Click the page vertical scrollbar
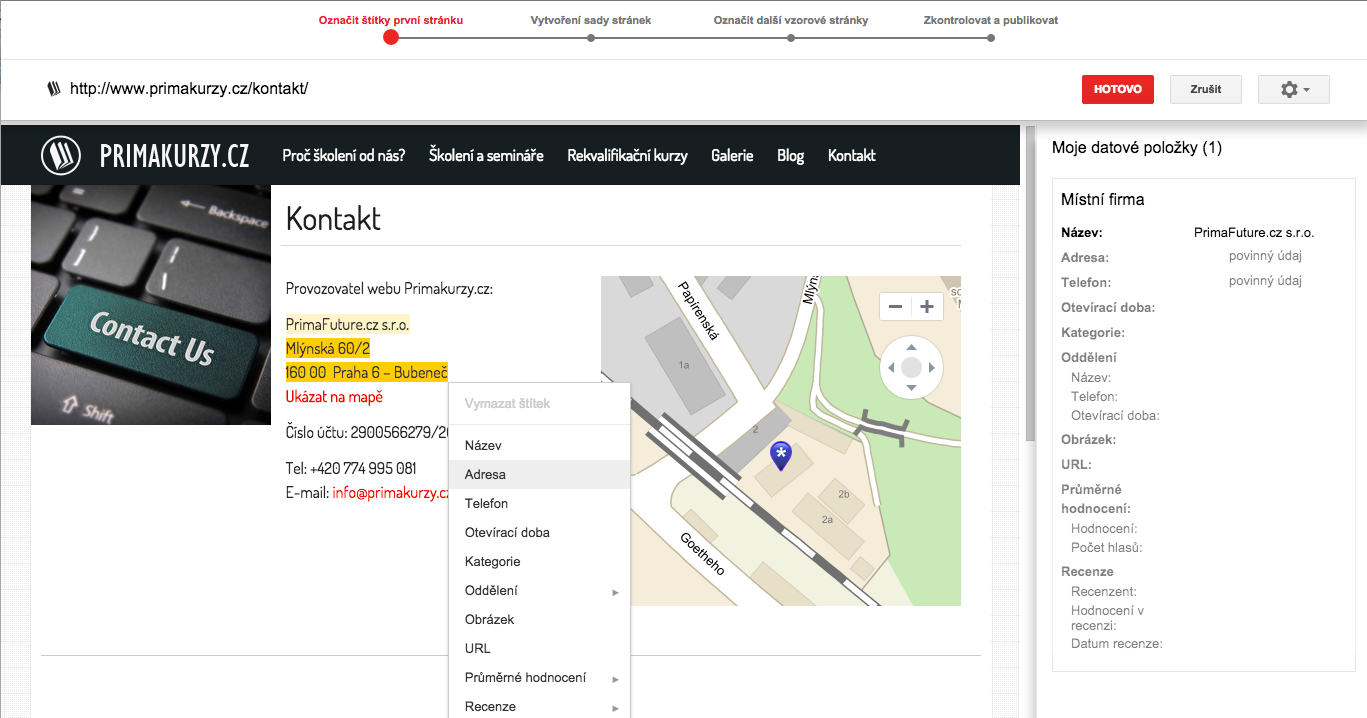 click(x=1029, y=283)
